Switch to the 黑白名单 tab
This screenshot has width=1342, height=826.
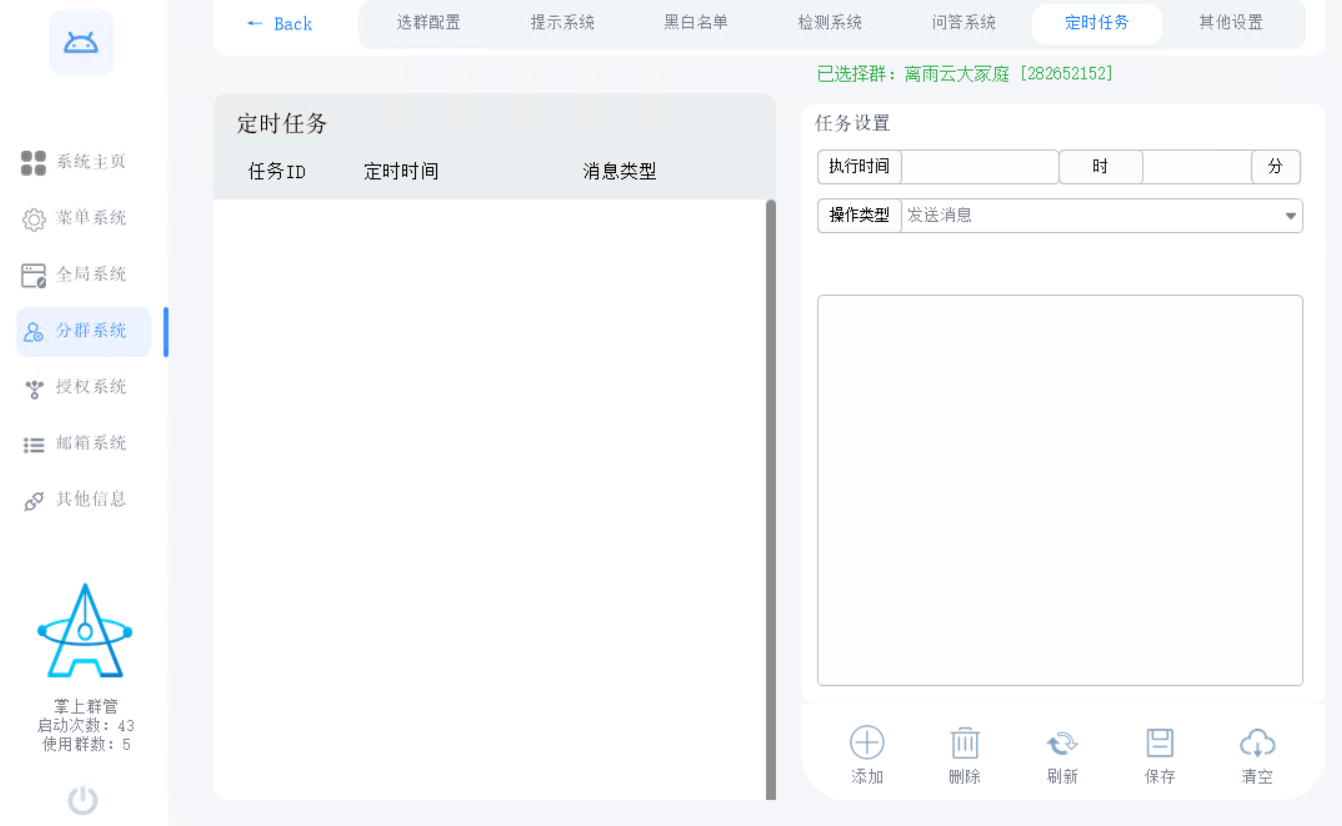(x=696, y=23)
